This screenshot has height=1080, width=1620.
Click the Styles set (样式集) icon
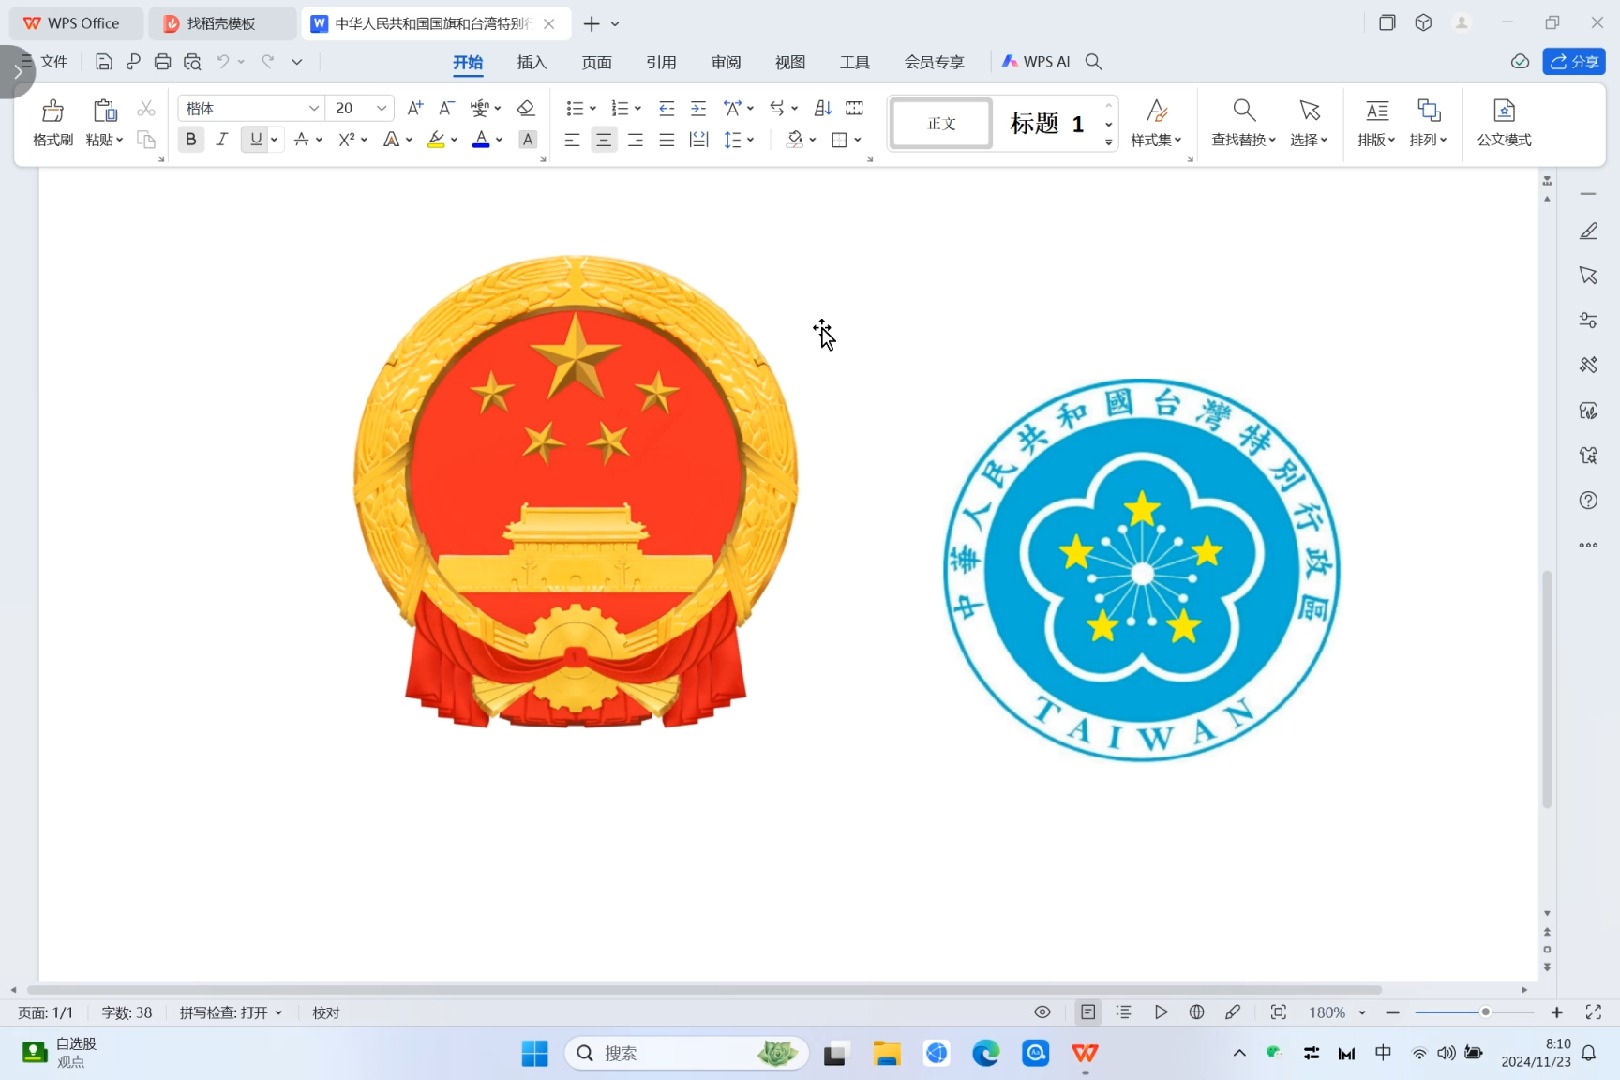(x=1157, y=110)
